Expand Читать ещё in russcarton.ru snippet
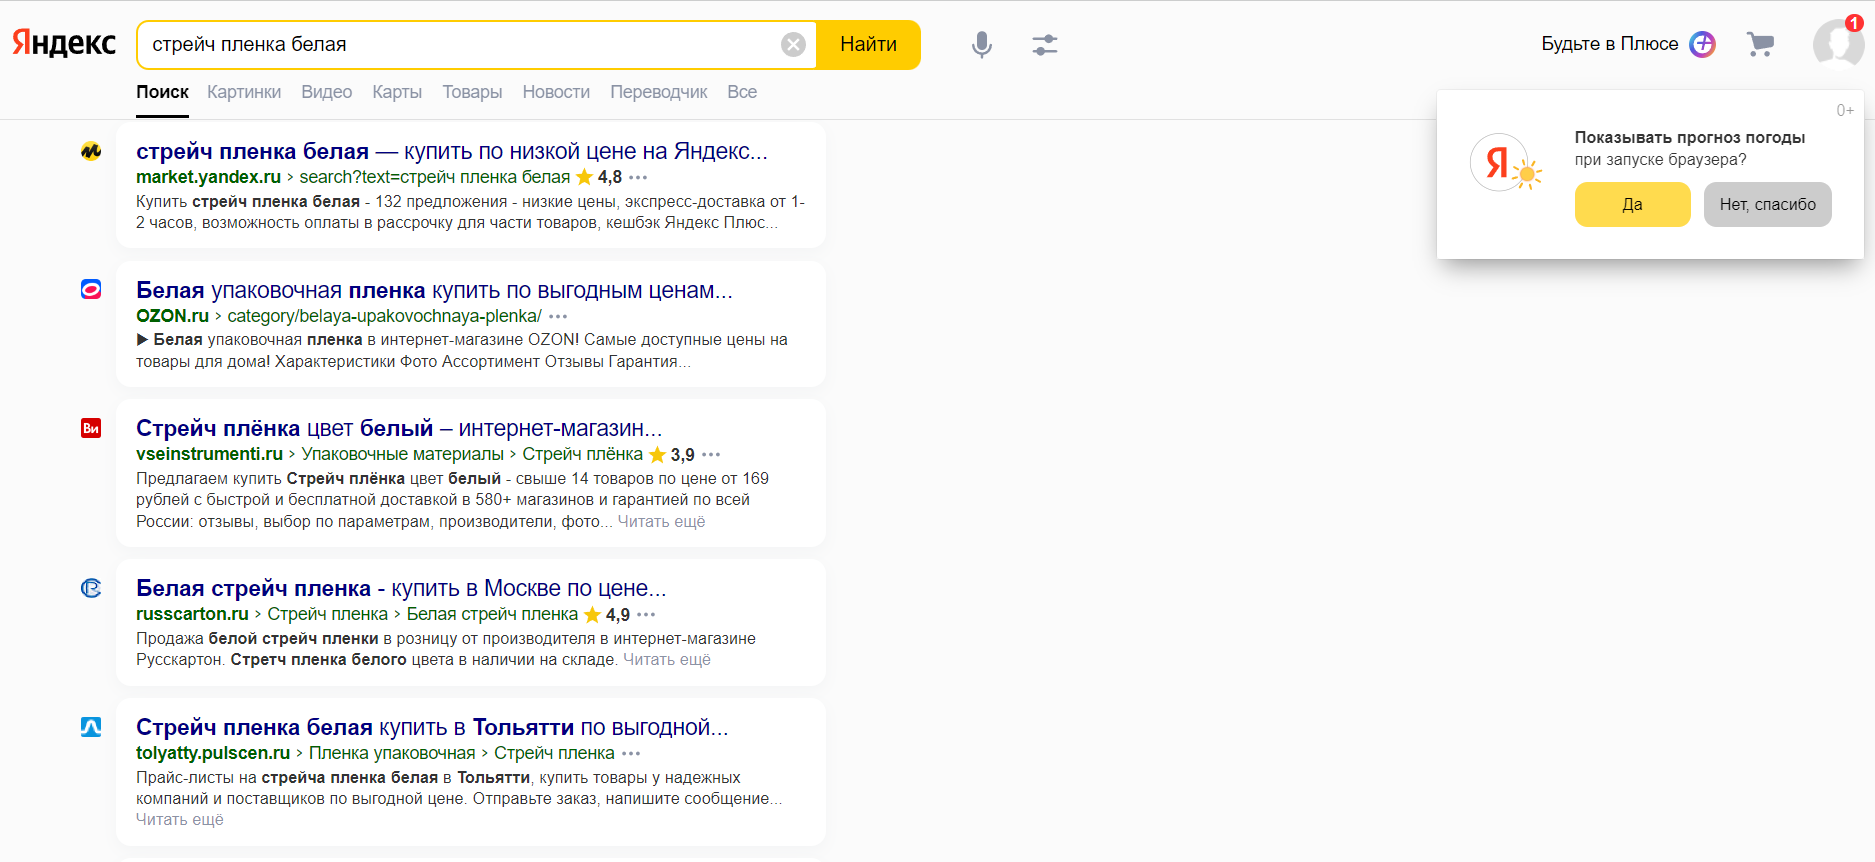Screen dimensions: 1875x862 coord(667,660)
